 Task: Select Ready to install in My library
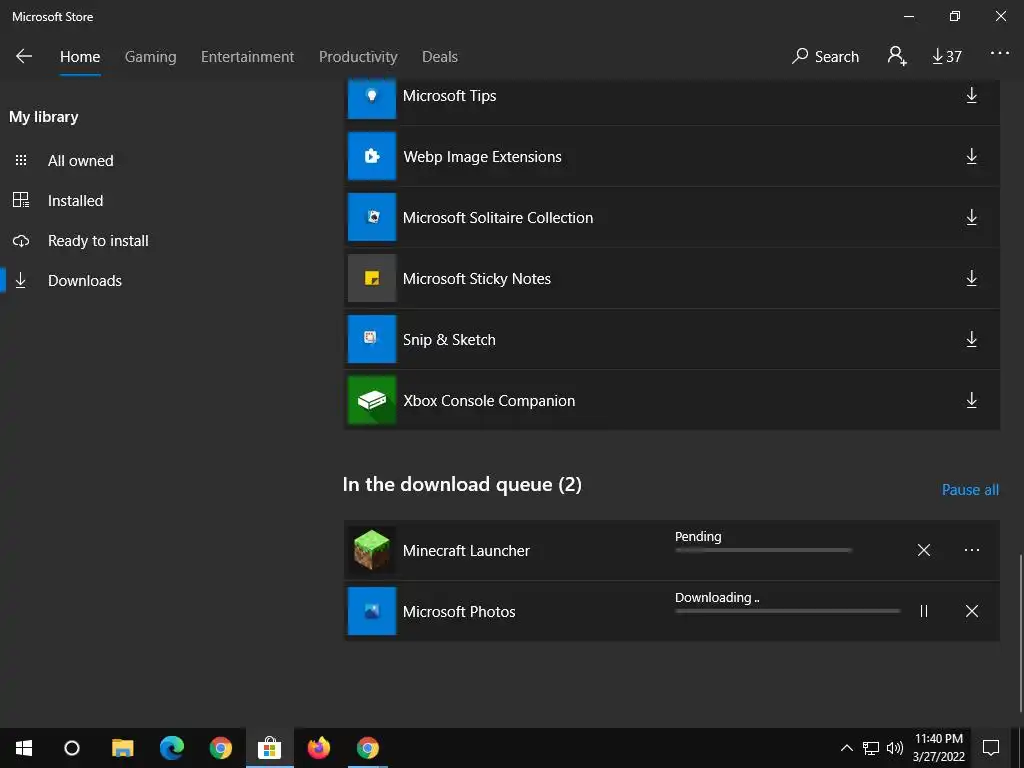tap(98, 240)
